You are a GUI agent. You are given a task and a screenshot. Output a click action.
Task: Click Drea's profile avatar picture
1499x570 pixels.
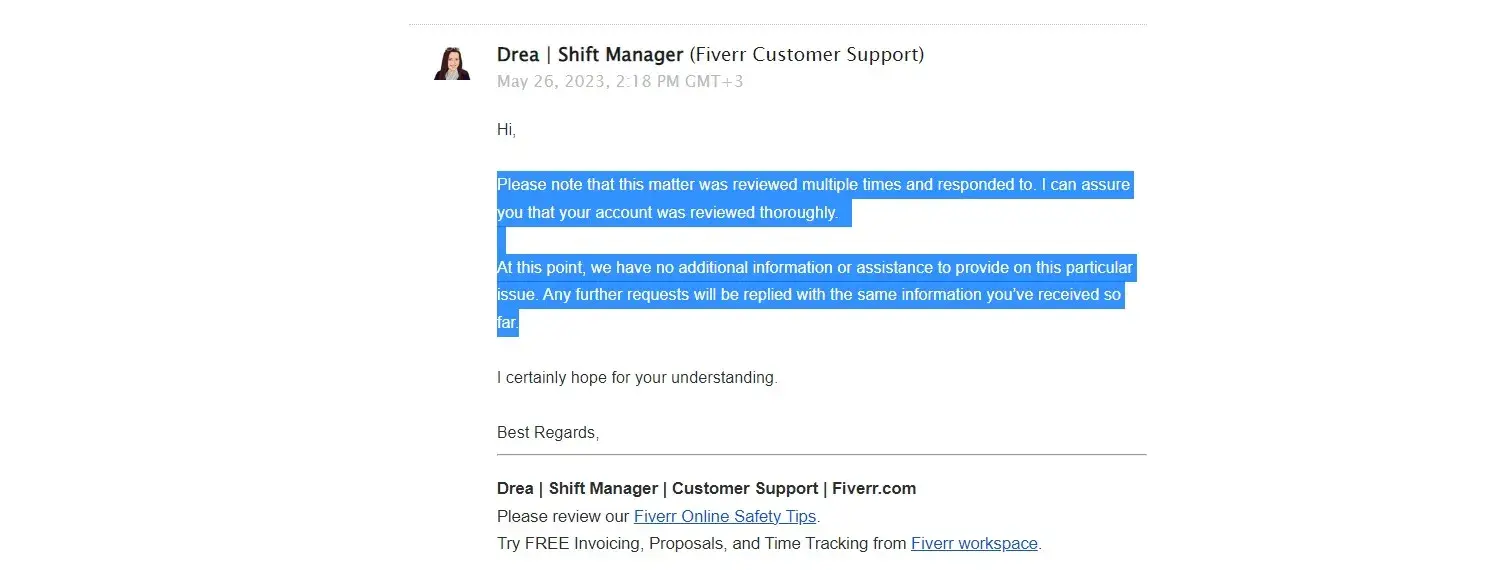coord(452,63)
